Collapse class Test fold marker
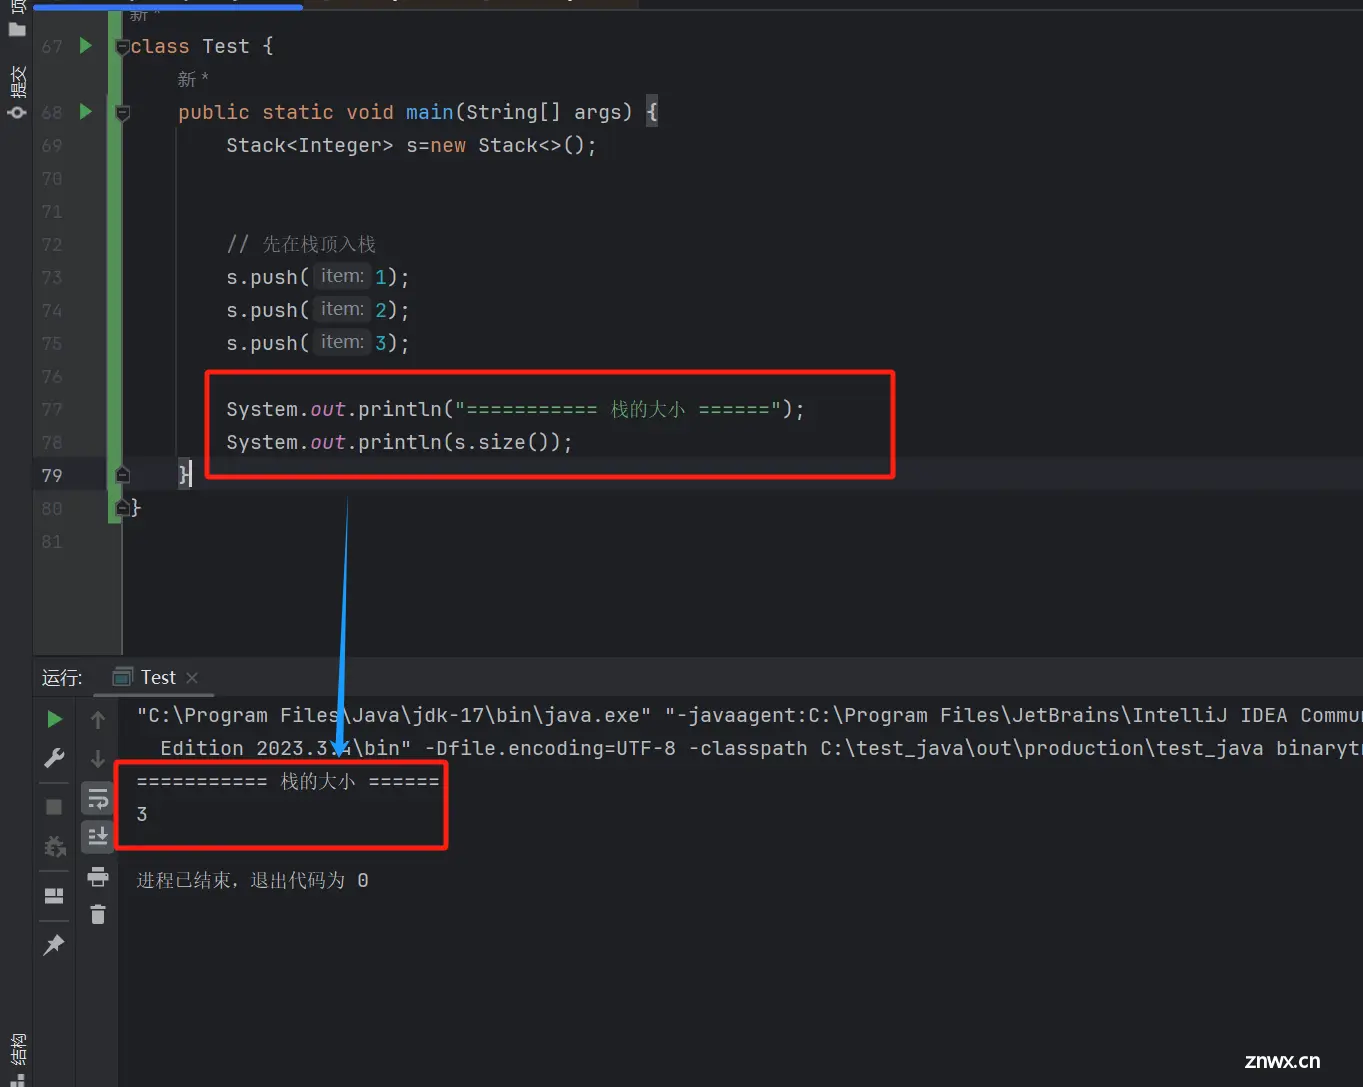Image resolution: width=1363 pixels, height=1087 pixels. click(x=123, y=47)
